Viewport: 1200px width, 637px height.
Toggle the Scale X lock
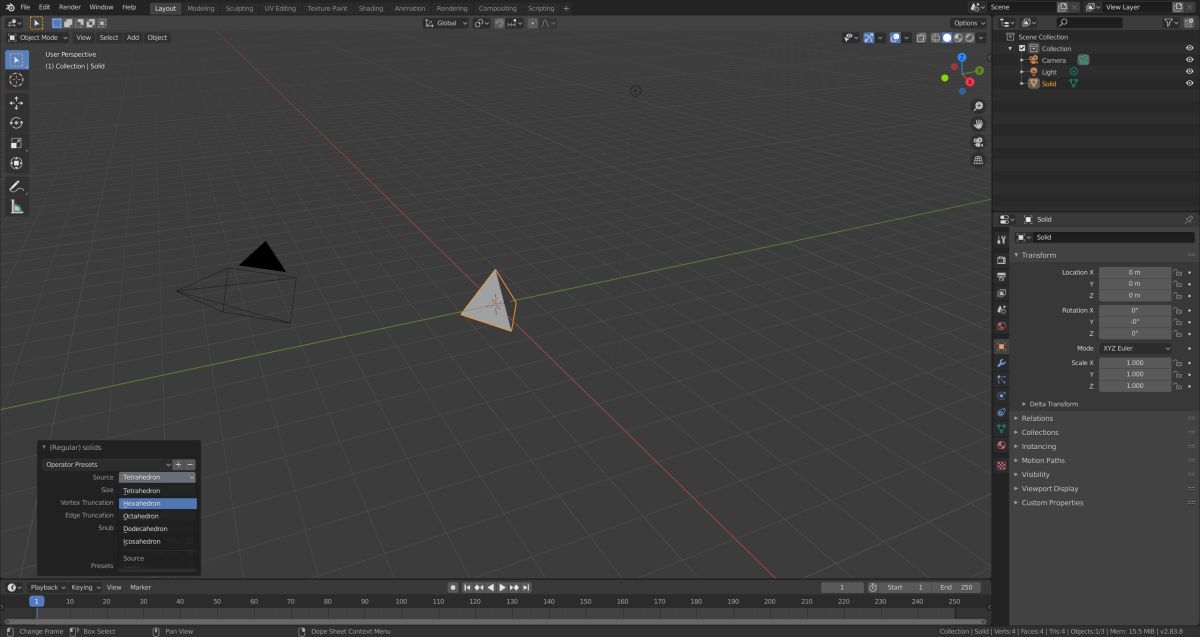point(1178,363)
